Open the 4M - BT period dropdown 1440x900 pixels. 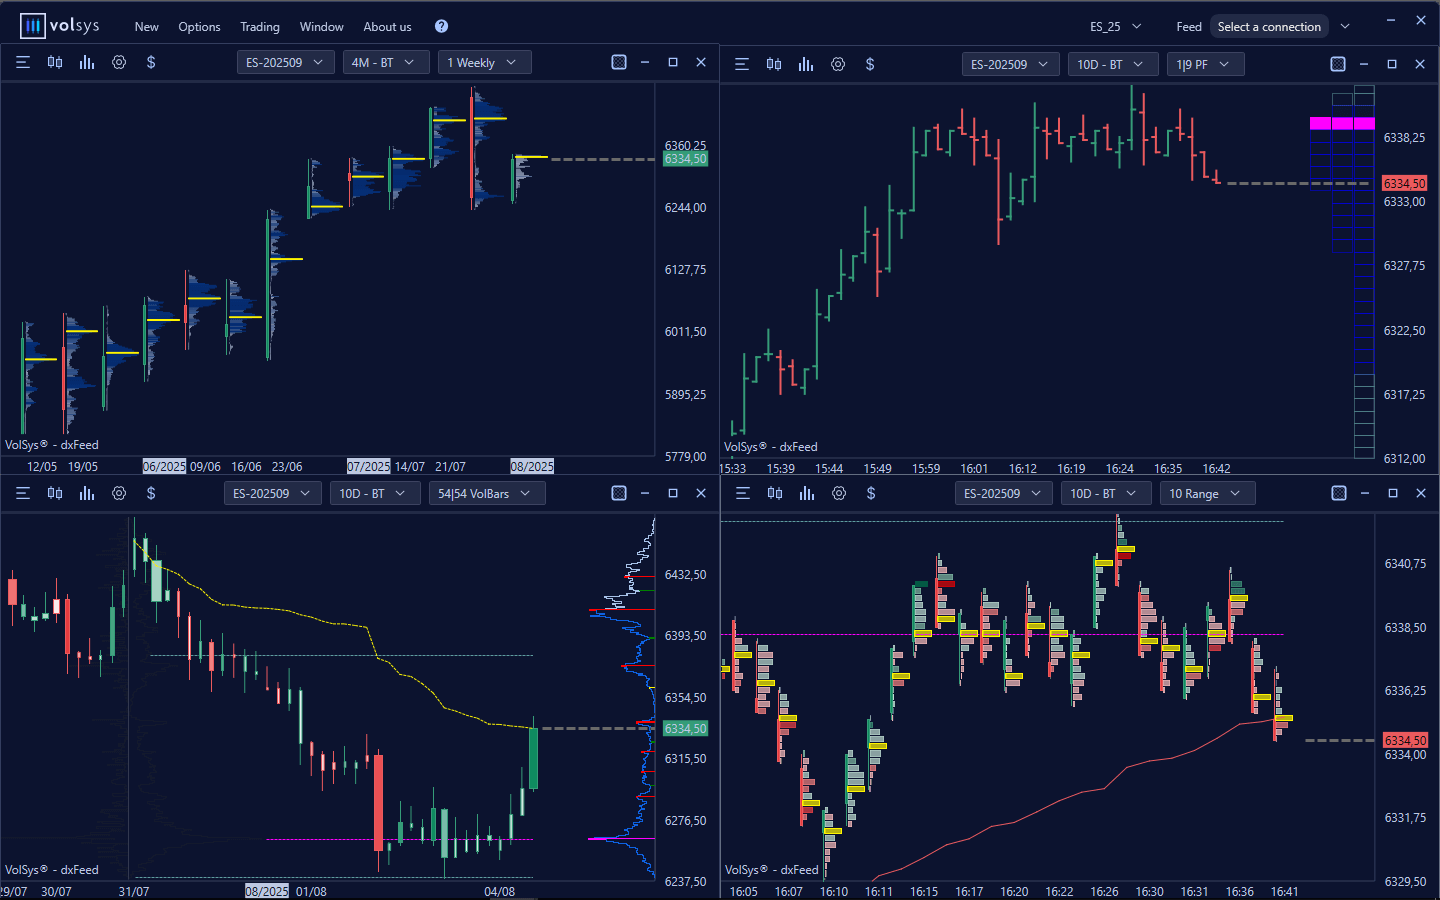click(x=385, y=62)
